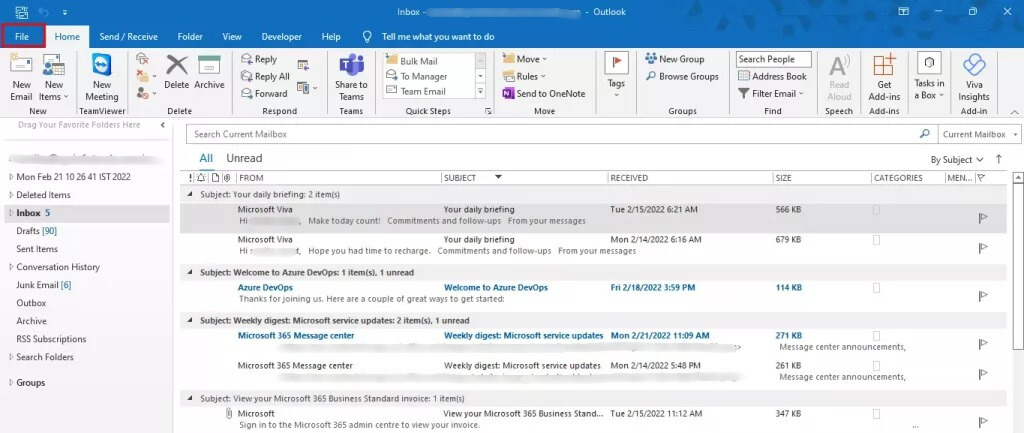Image resolution: width=1024 pixels, height=433 pixels.
Task: Open the Address Book
Action: click(x=773, y=76)
